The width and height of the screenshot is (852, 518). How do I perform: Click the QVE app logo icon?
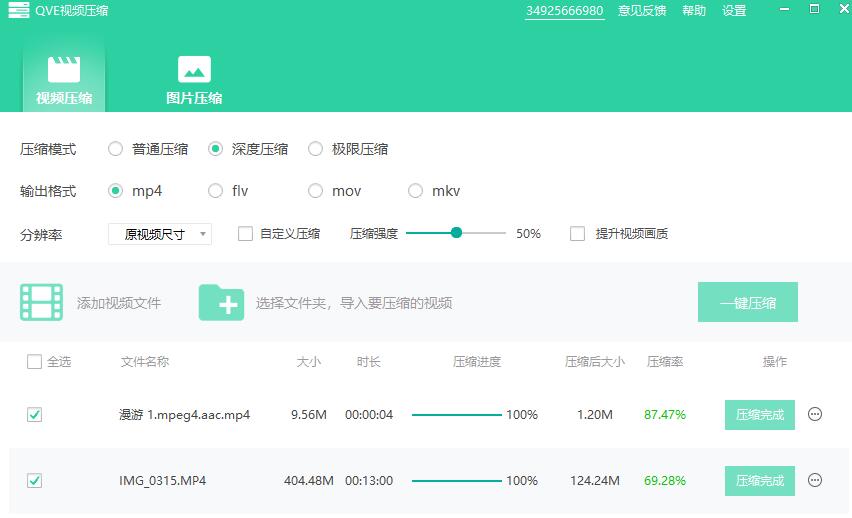(x=18, y=11)
